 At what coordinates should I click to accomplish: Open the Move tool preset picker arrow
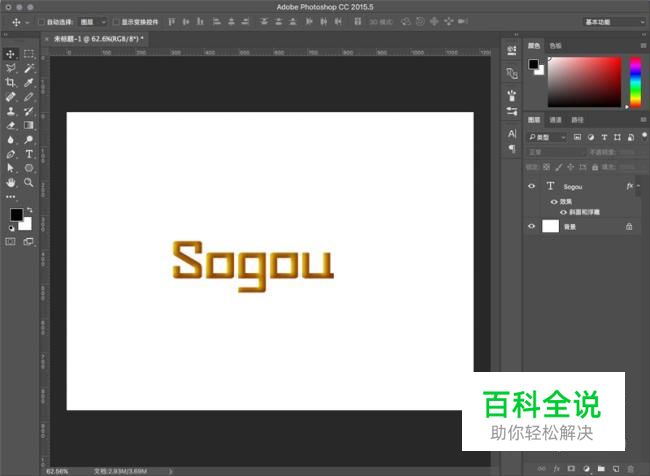(x=27, y=22)
